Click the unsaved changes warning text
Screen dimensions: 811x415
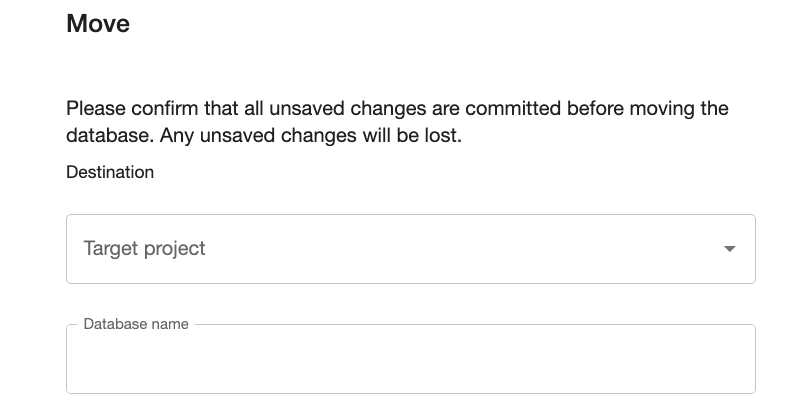click(x=397, y=122)
